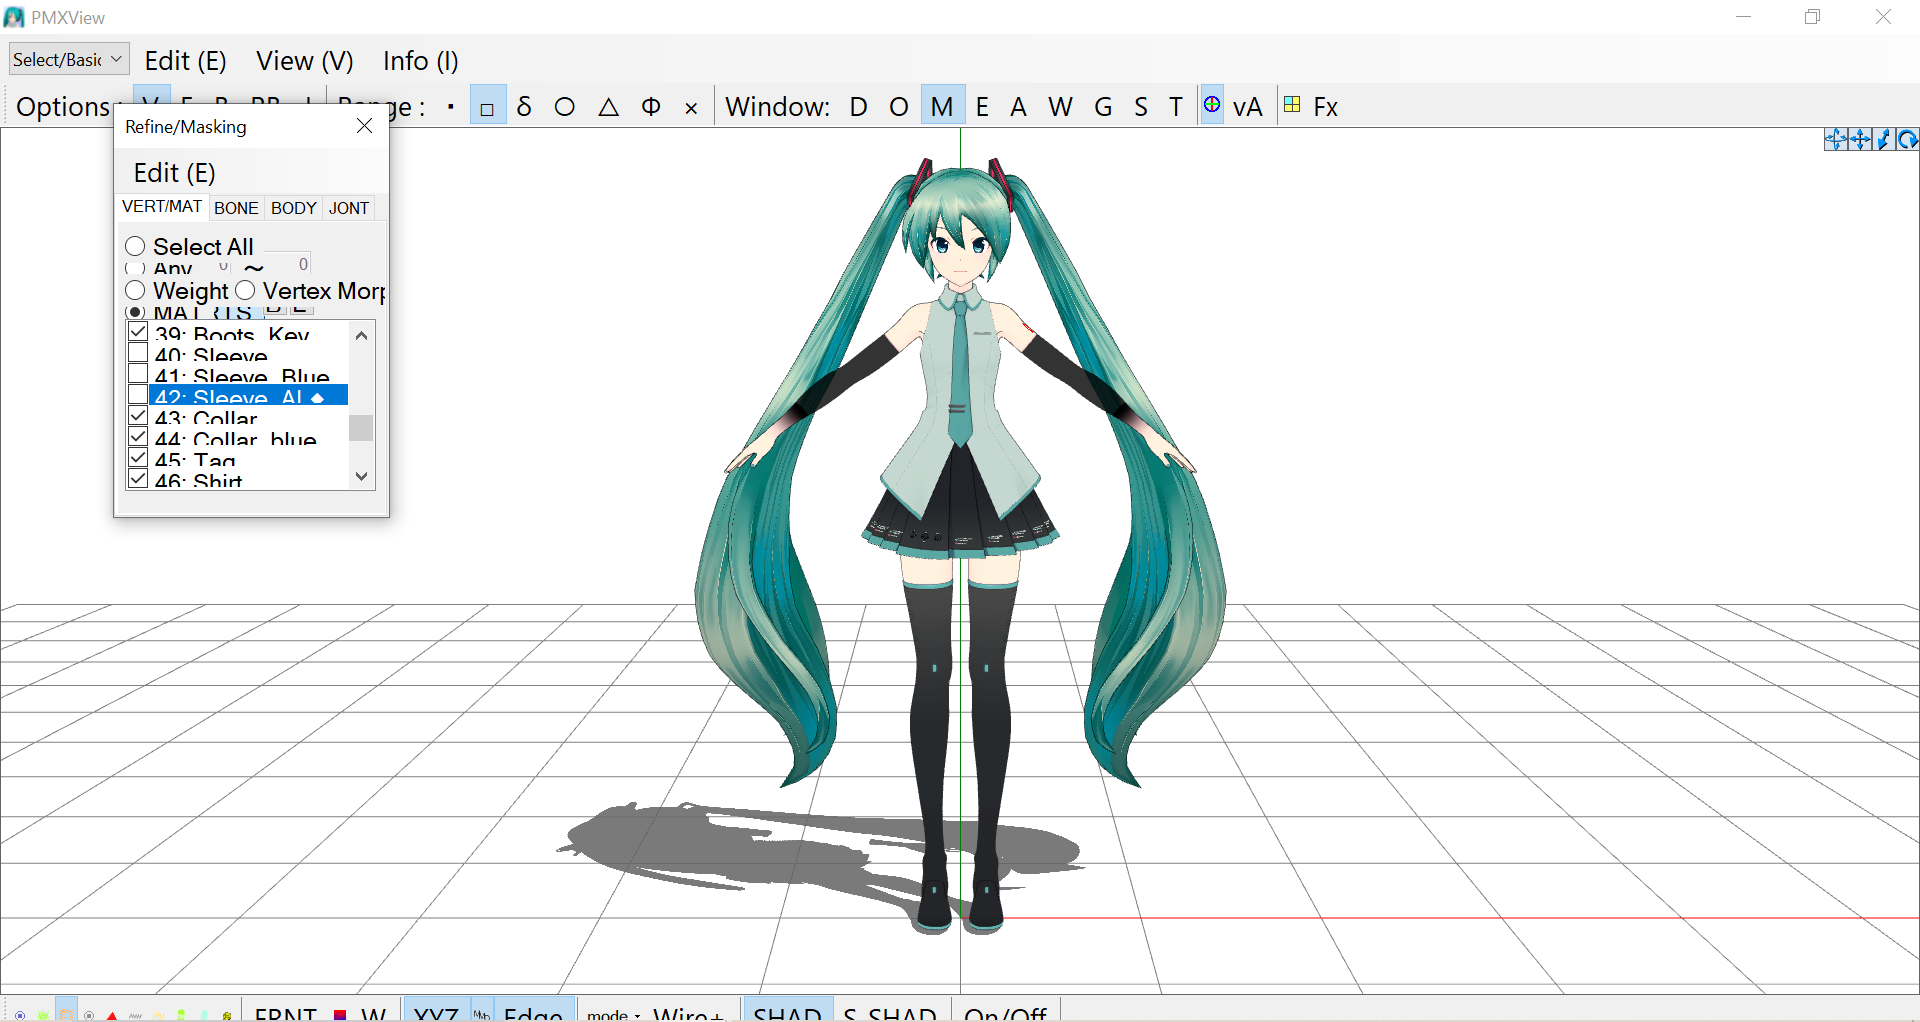Open the Select/Basic mode dropdown

pyautogui.click(x=69, y=60)
